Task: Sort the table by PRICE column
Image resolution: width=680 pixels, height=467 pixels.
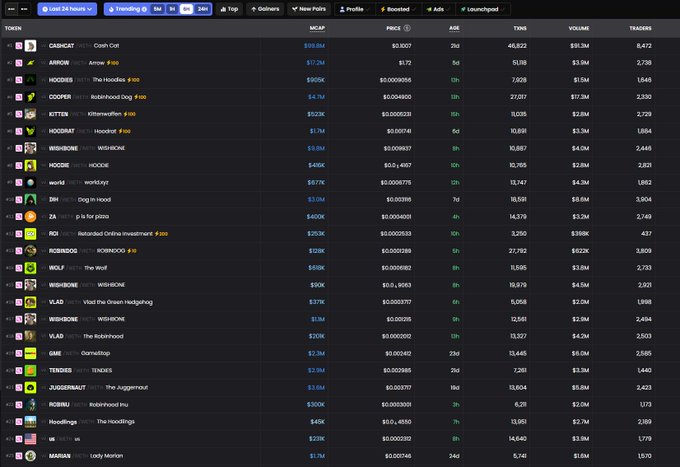Action: (393, 28)
